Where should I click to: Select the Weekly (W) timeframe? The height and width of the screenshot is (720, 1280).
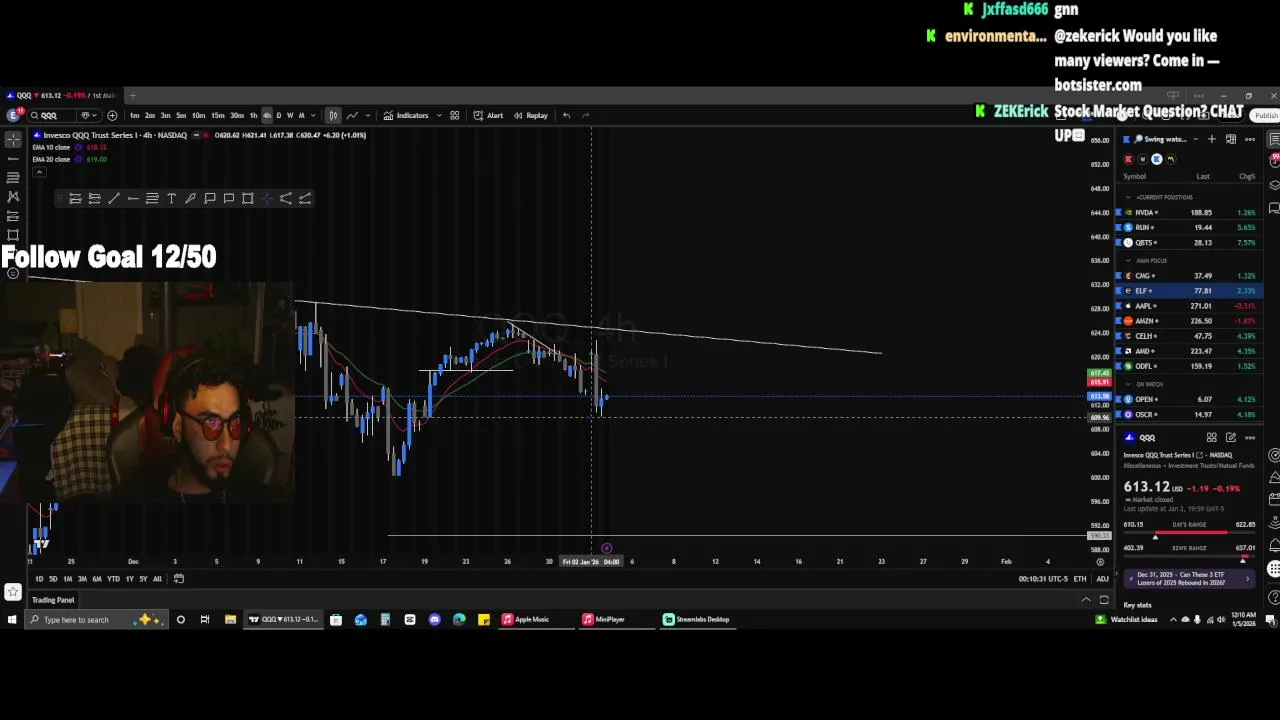(x=290, y=115)
